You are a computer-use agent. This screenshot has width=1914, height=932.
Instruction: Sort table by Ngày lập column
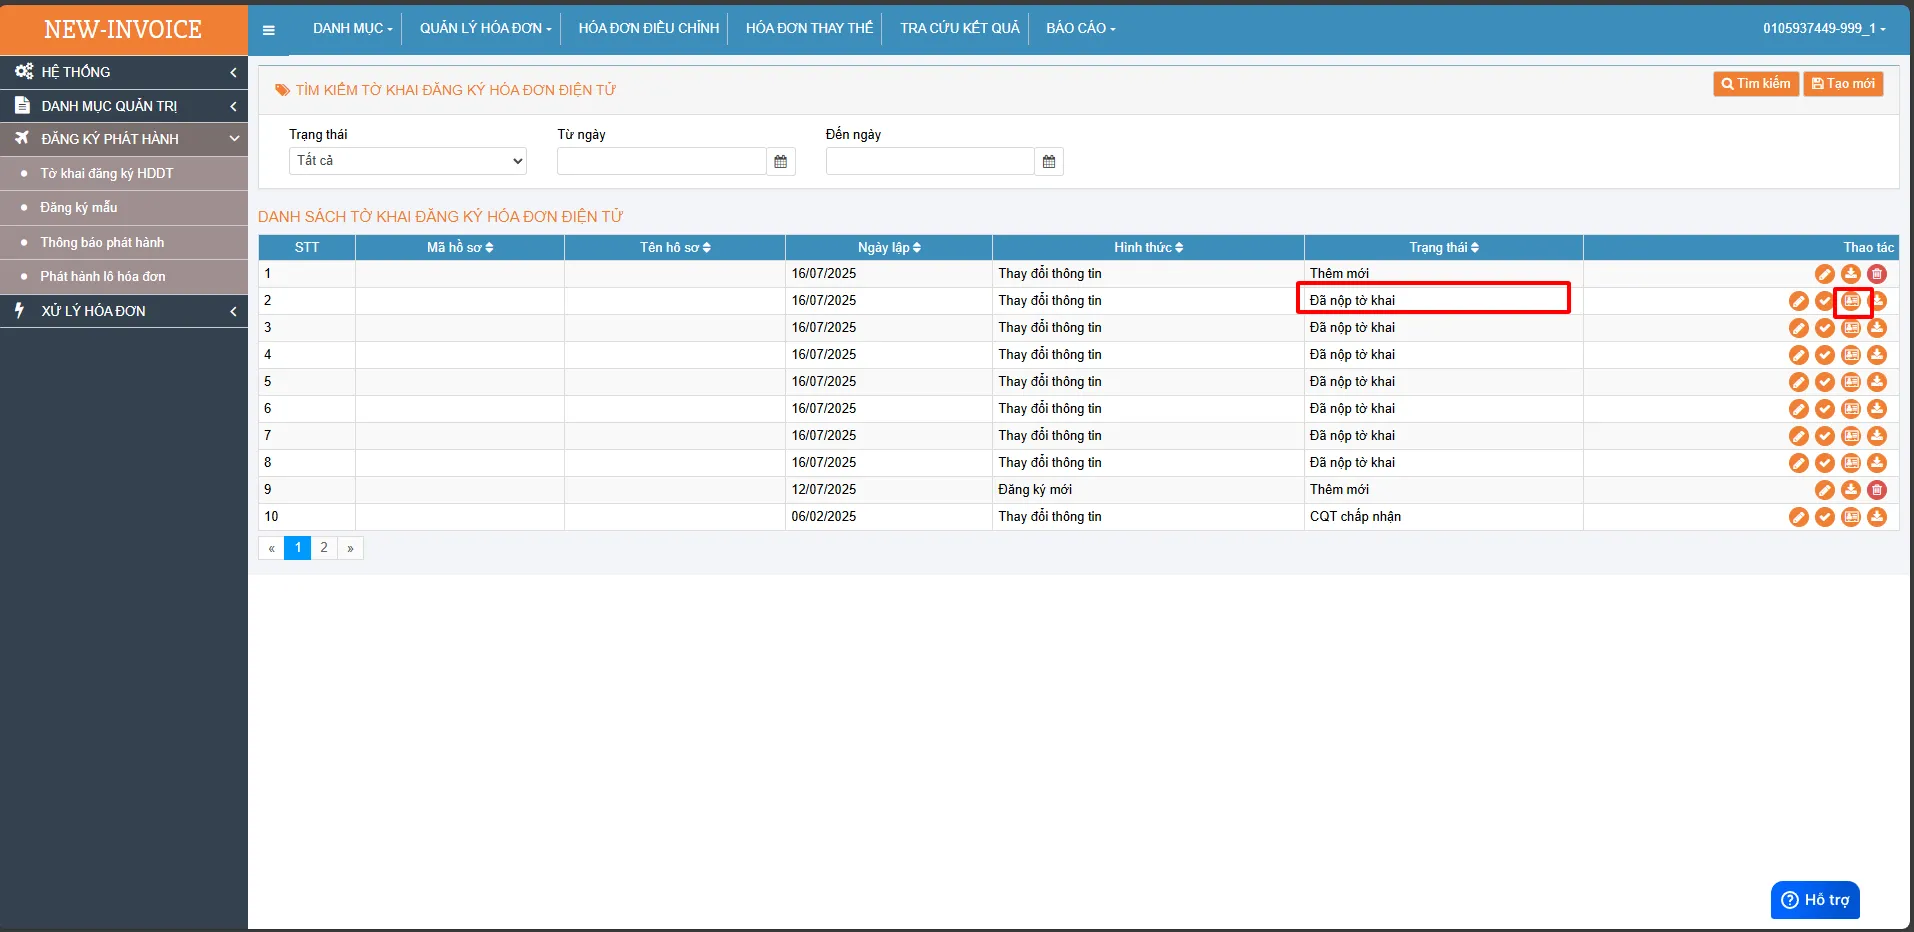(x=889, y=247)
